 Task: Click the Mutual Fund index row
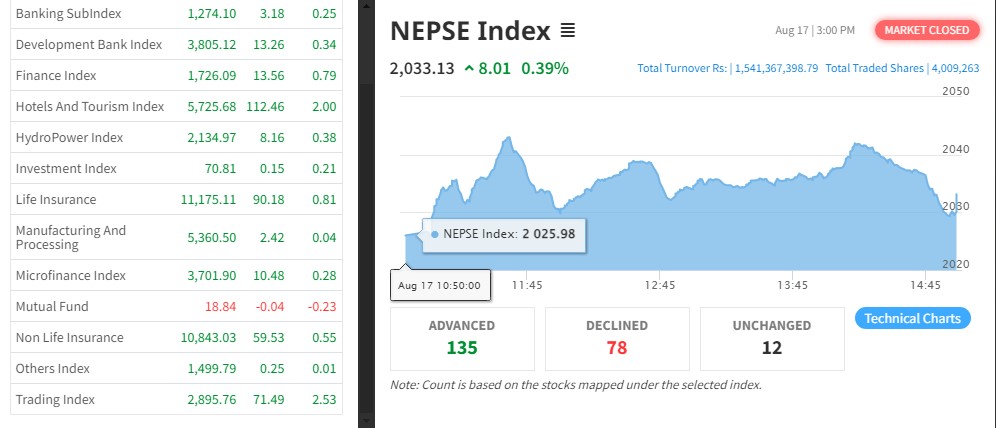52,306
